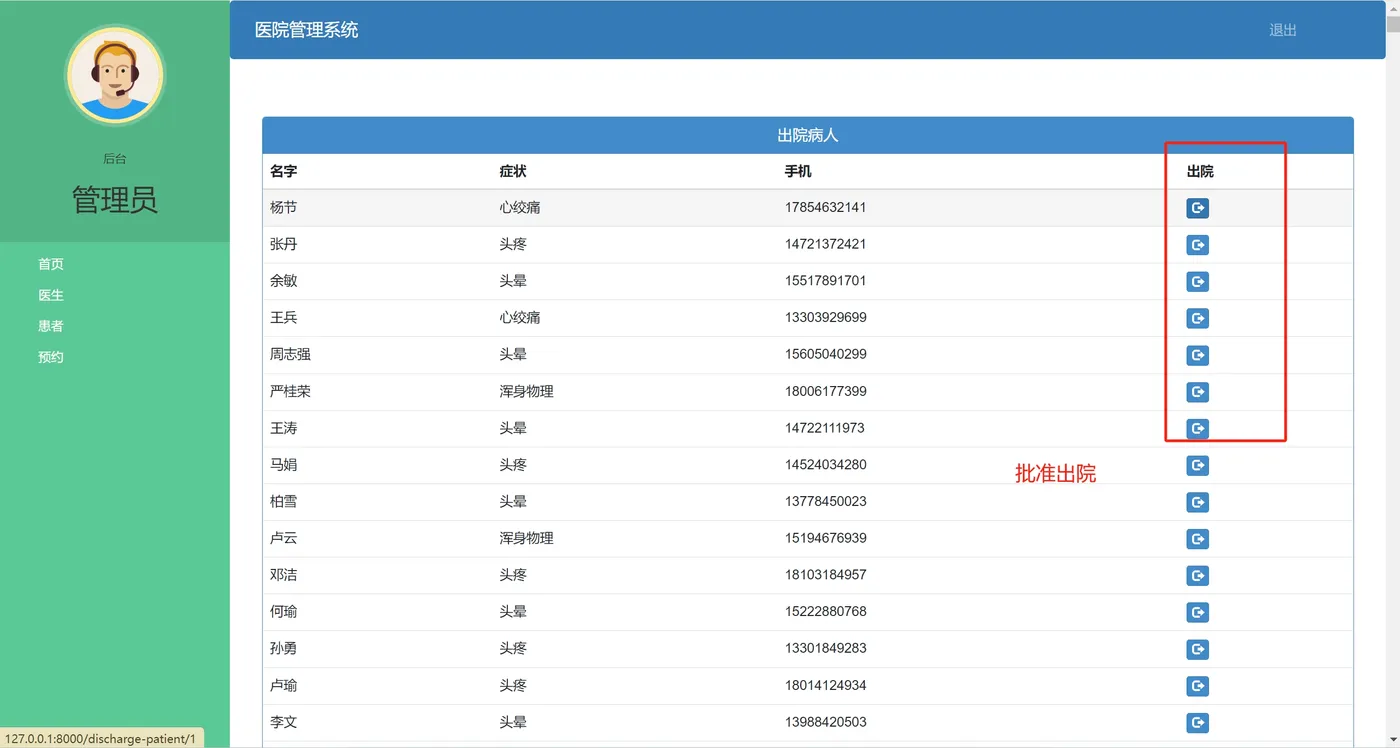Select the name 严桂荣

coord(291,392)
